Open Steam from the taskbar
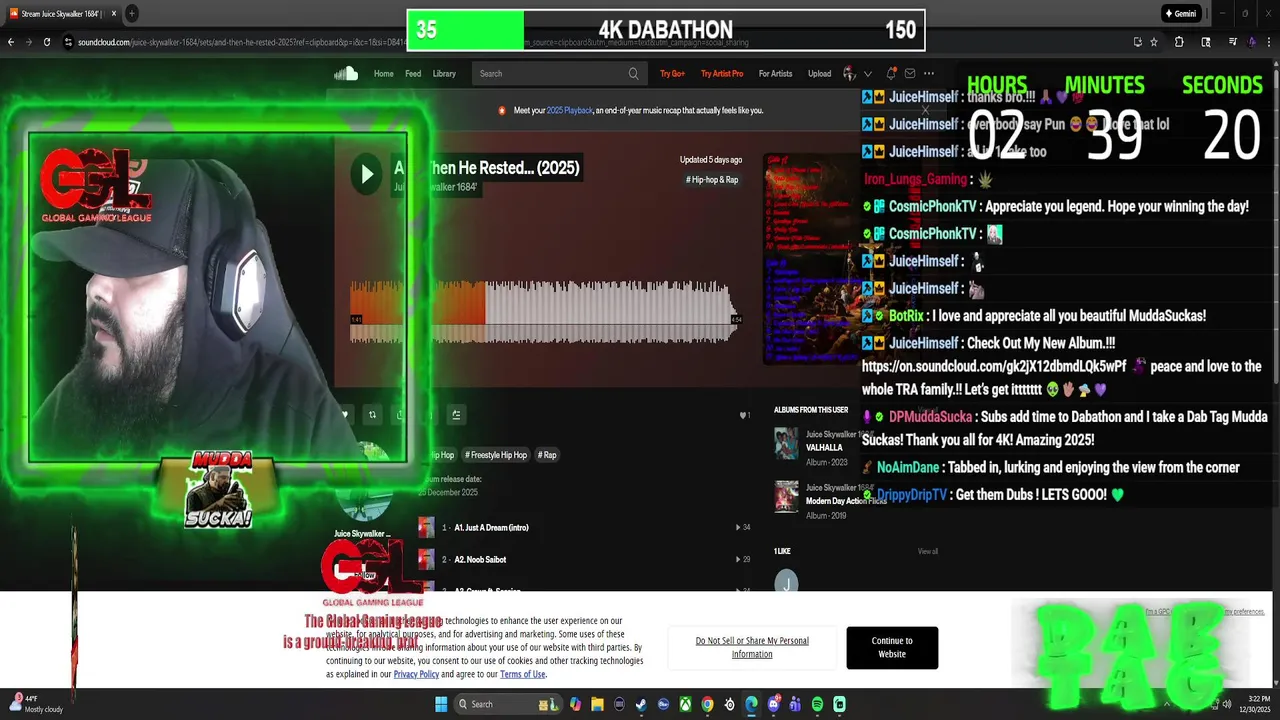 [x=641, y=704]
